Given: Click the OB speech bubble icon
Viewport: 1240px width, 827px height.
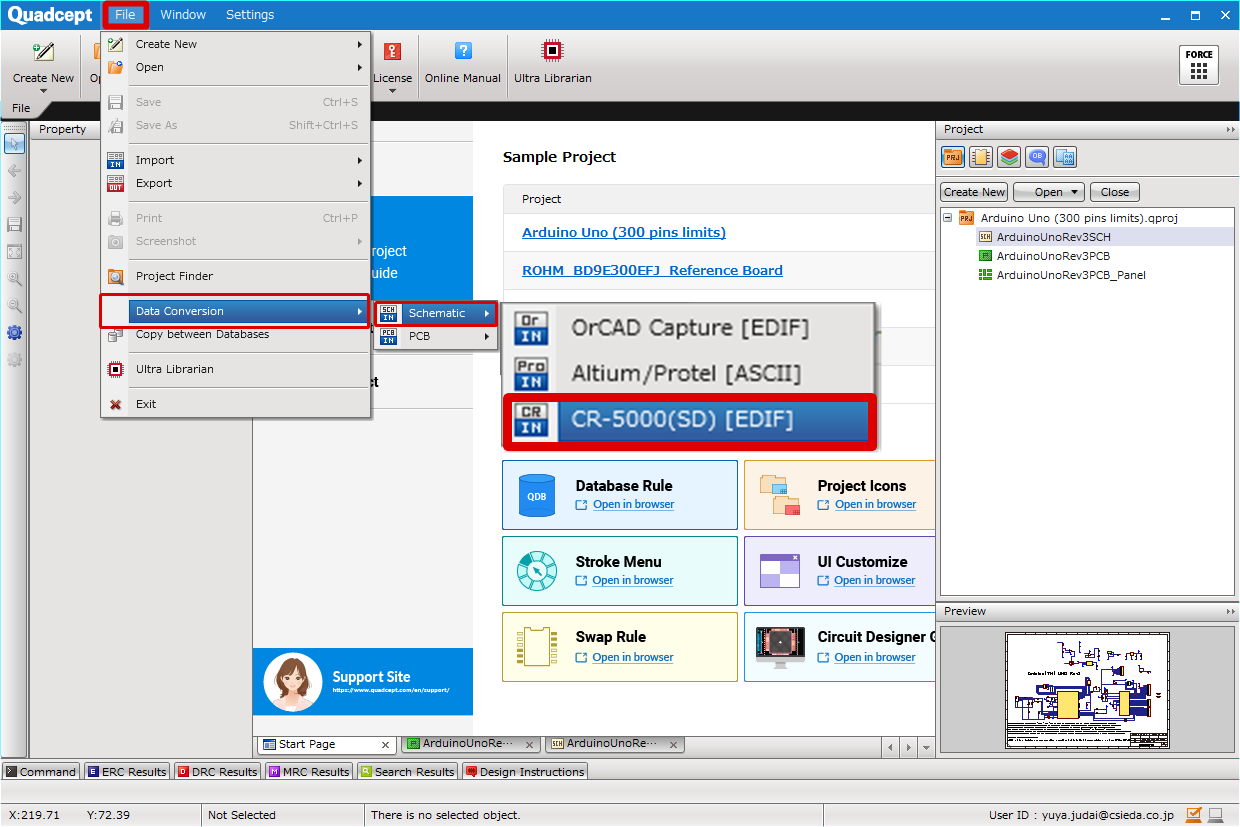Looking at the screenshot, I should pos(1038,157).
